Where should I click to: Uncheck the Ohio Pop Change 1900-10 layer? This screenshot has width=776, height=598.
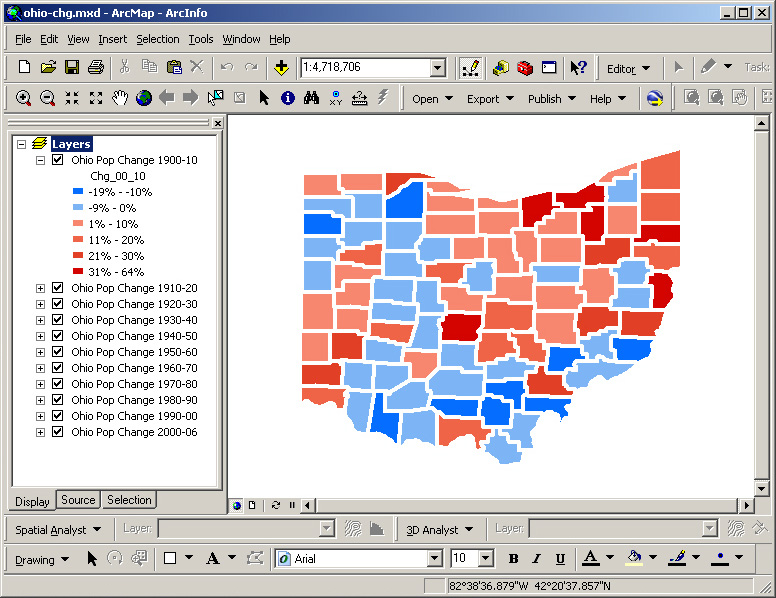pyautogui.click(x=57, y=160)
